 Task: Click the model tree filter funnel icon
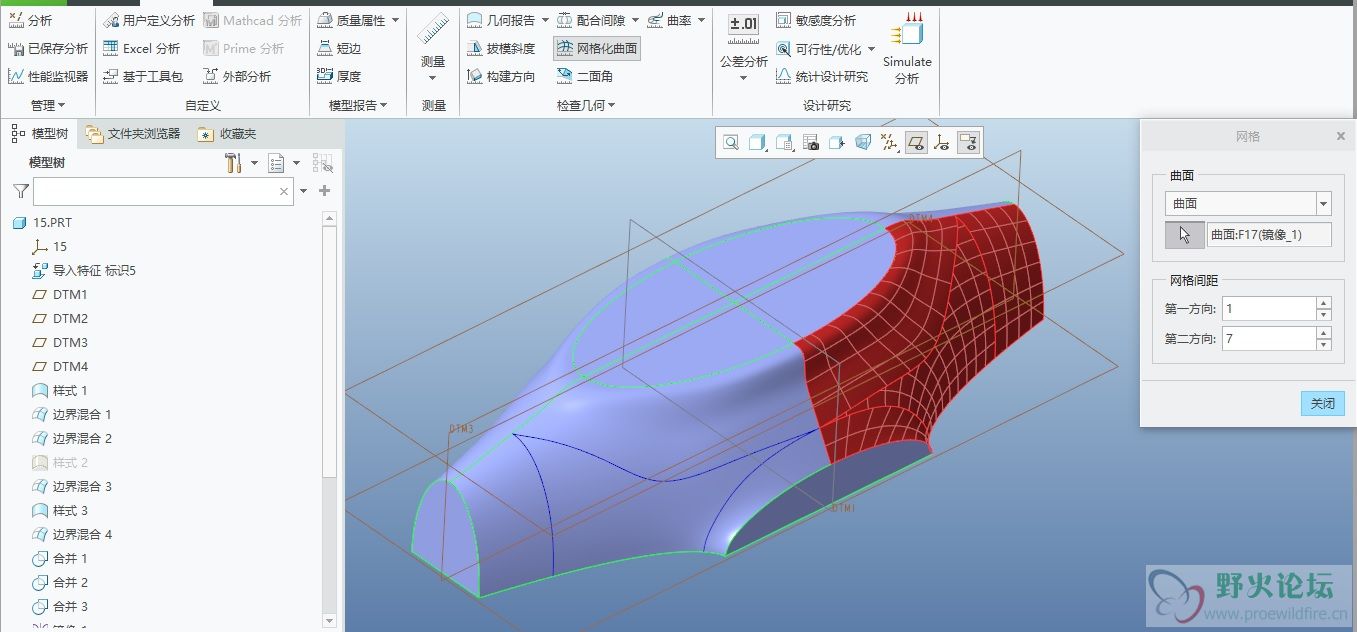(x=20, y=191)
